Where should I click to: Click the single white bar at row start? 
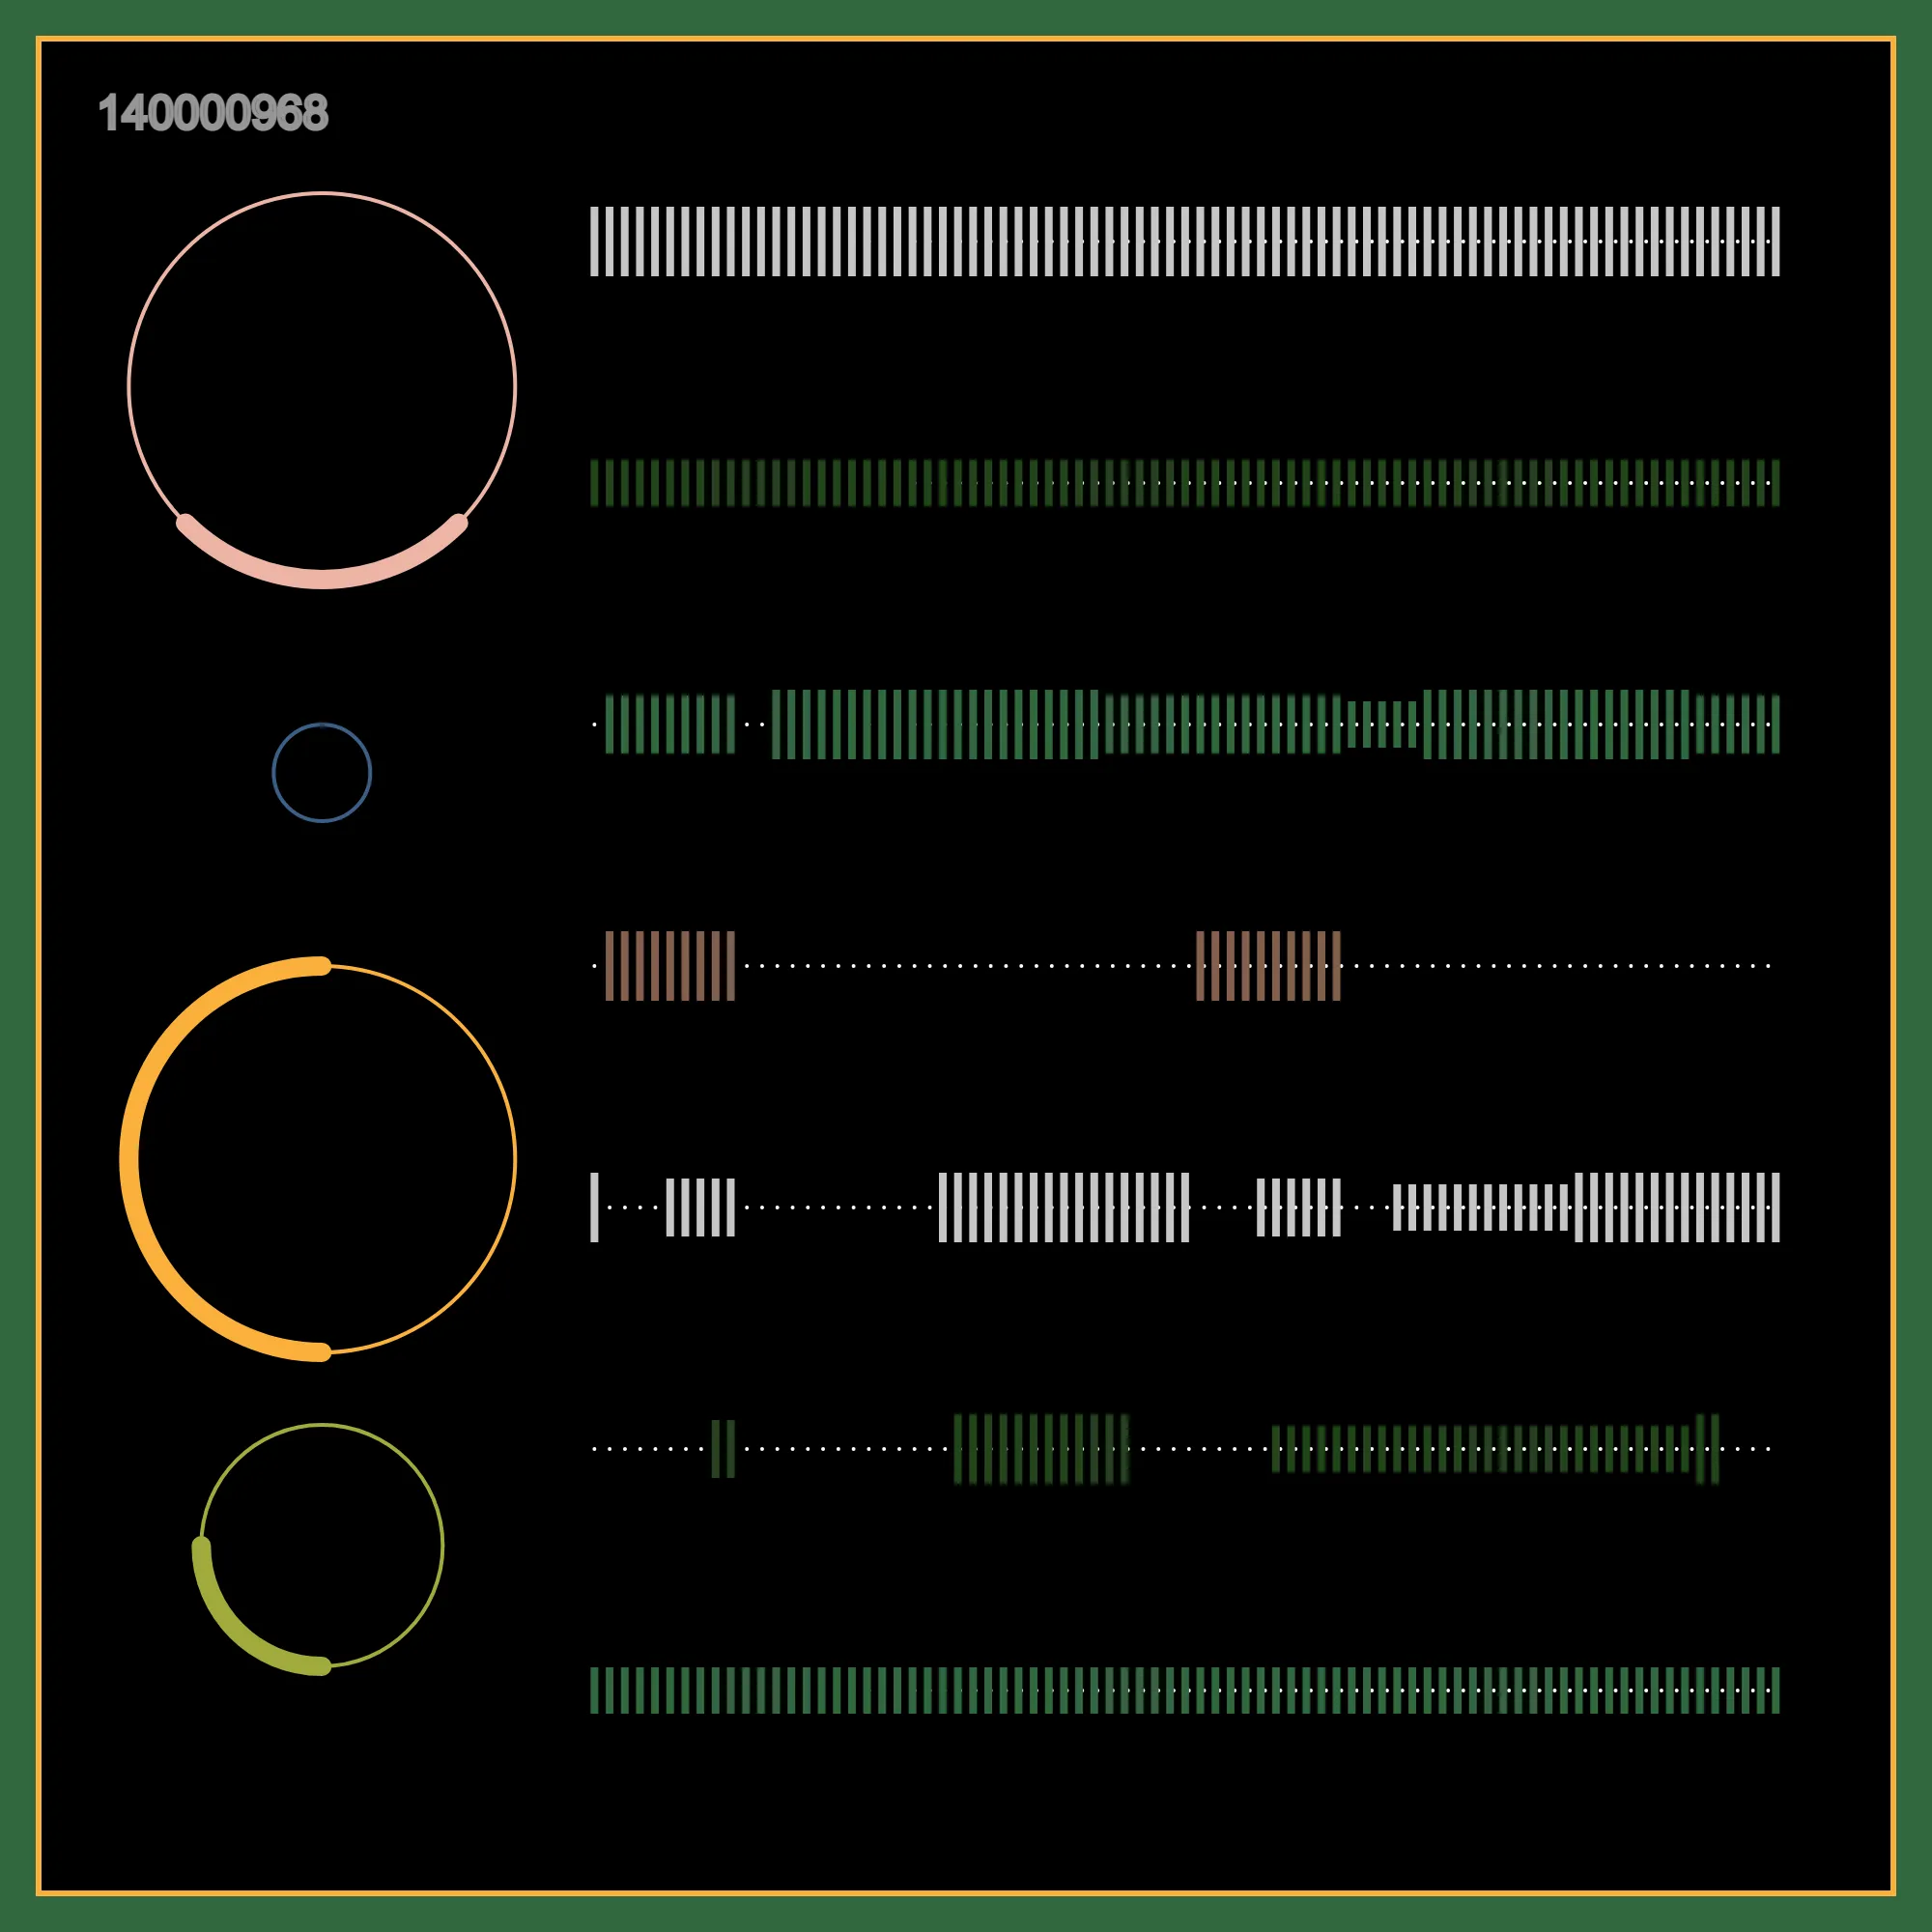[x=594, y=1207]
